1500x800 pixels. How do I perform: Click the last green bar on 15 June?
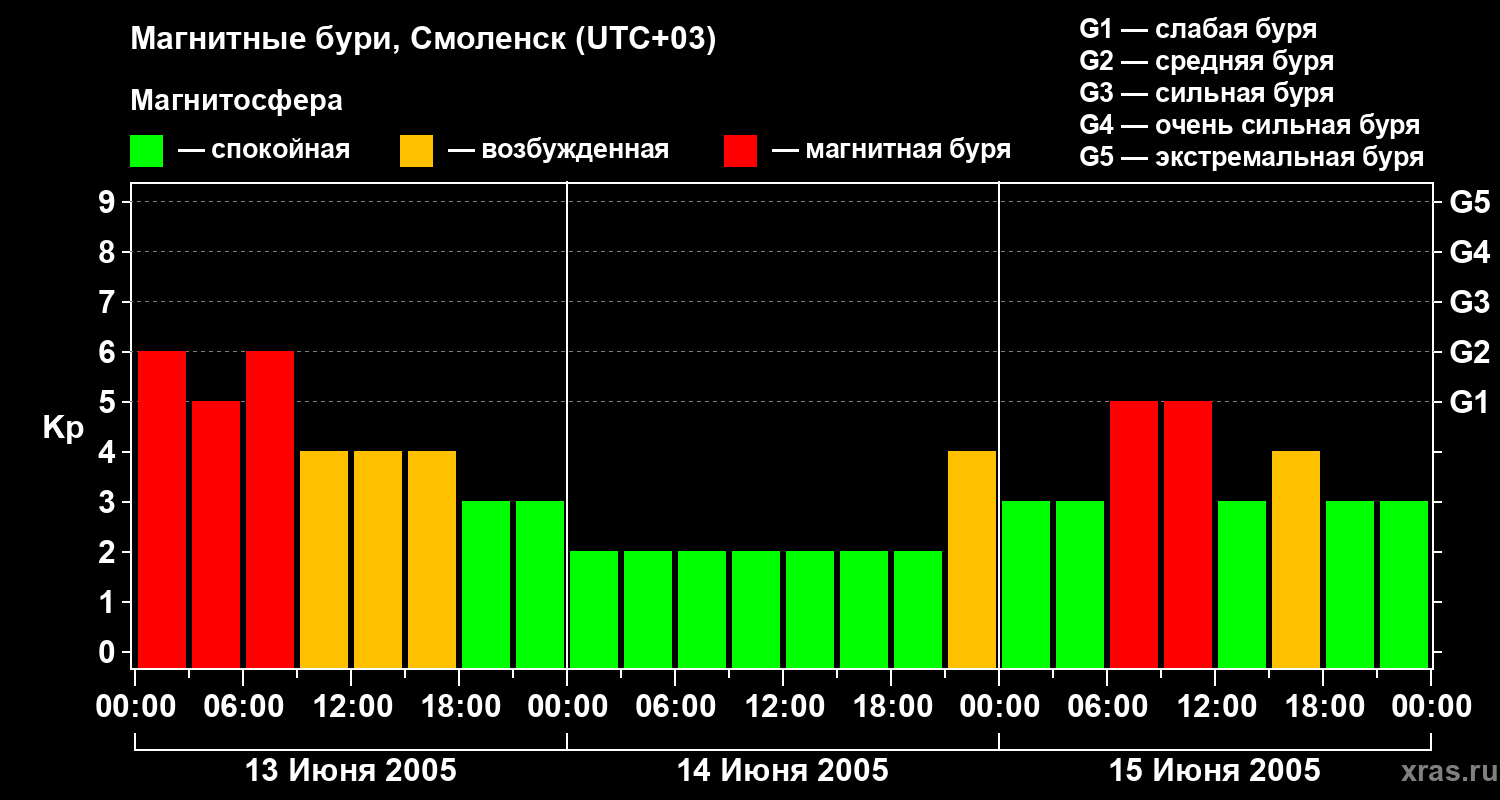1404,584
